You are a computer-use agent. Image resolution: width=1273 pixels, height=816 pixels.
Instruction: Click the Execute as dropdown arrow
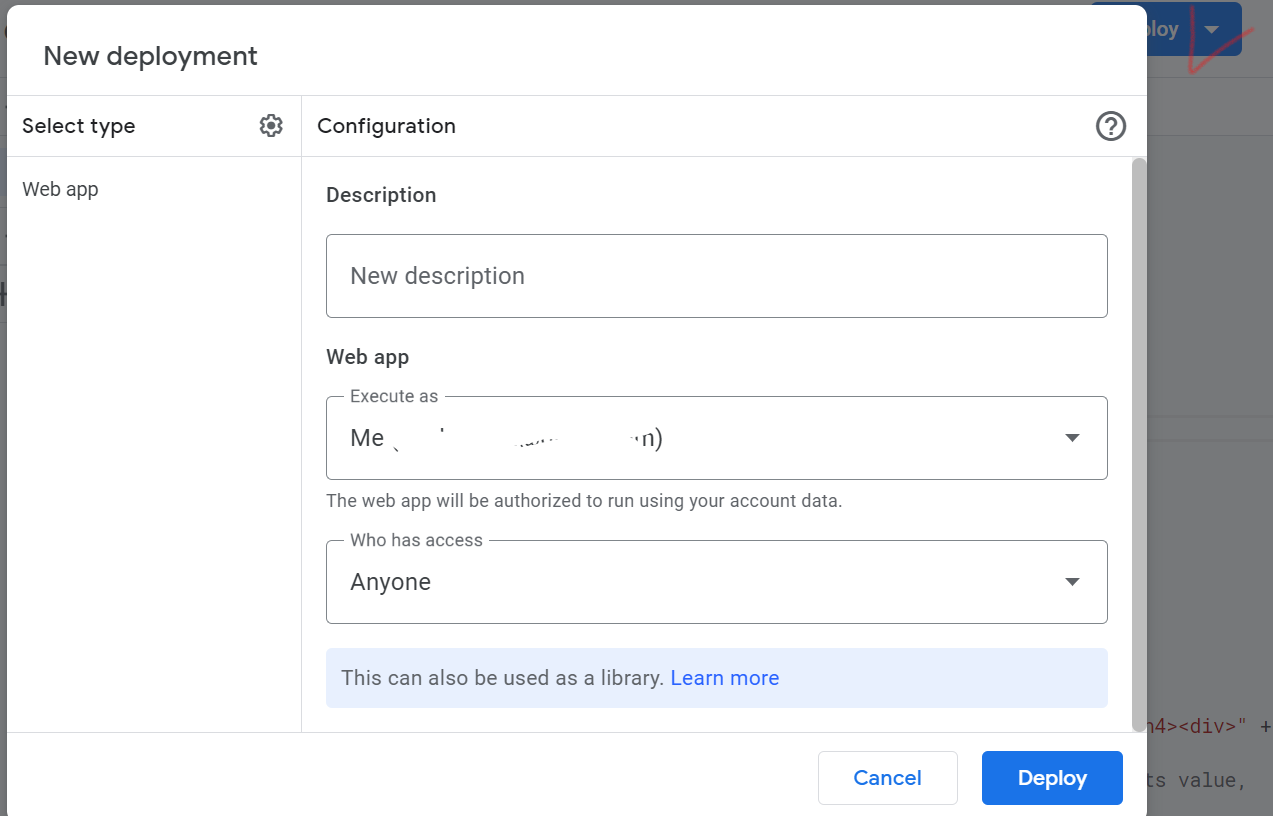[x=1072, y=438]
